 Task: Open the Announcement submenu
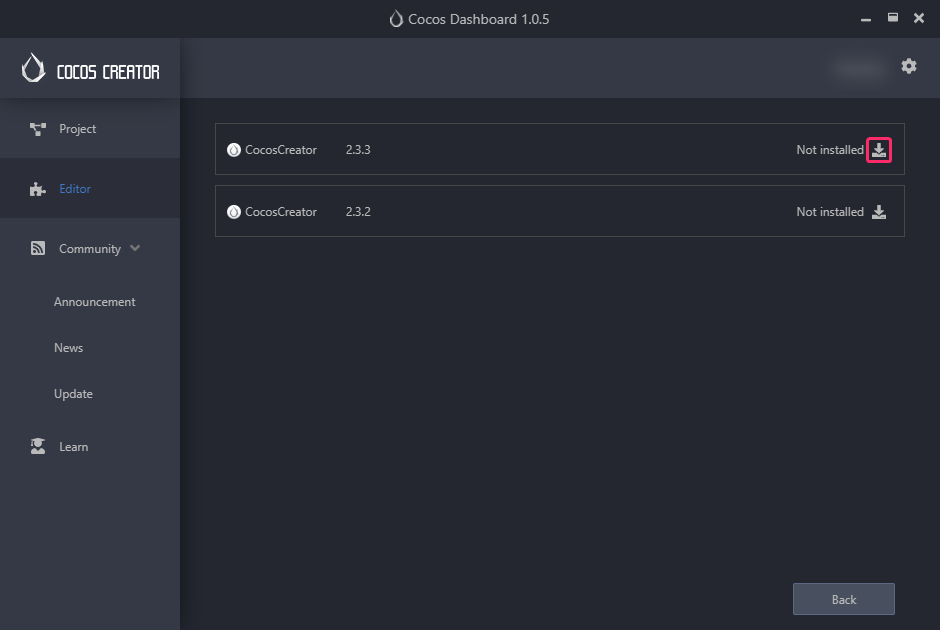(x=95, y=302)
